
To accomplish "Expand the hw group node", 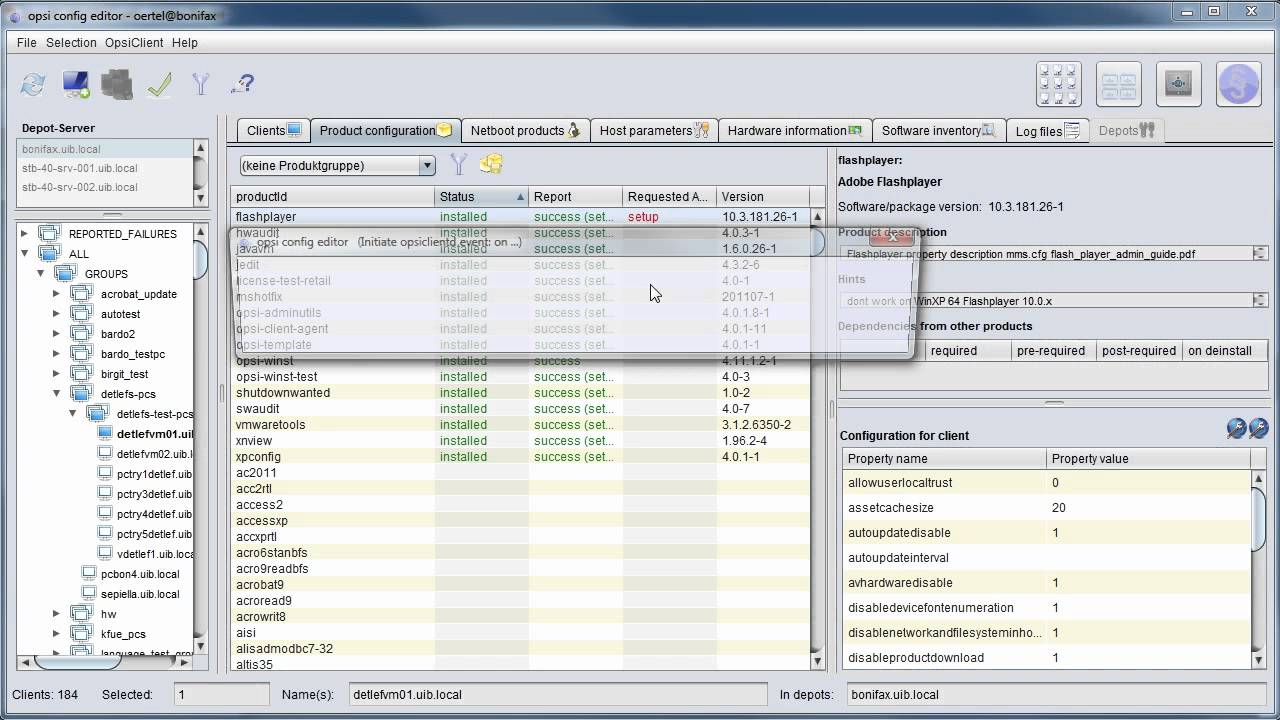I will [57, 614].
